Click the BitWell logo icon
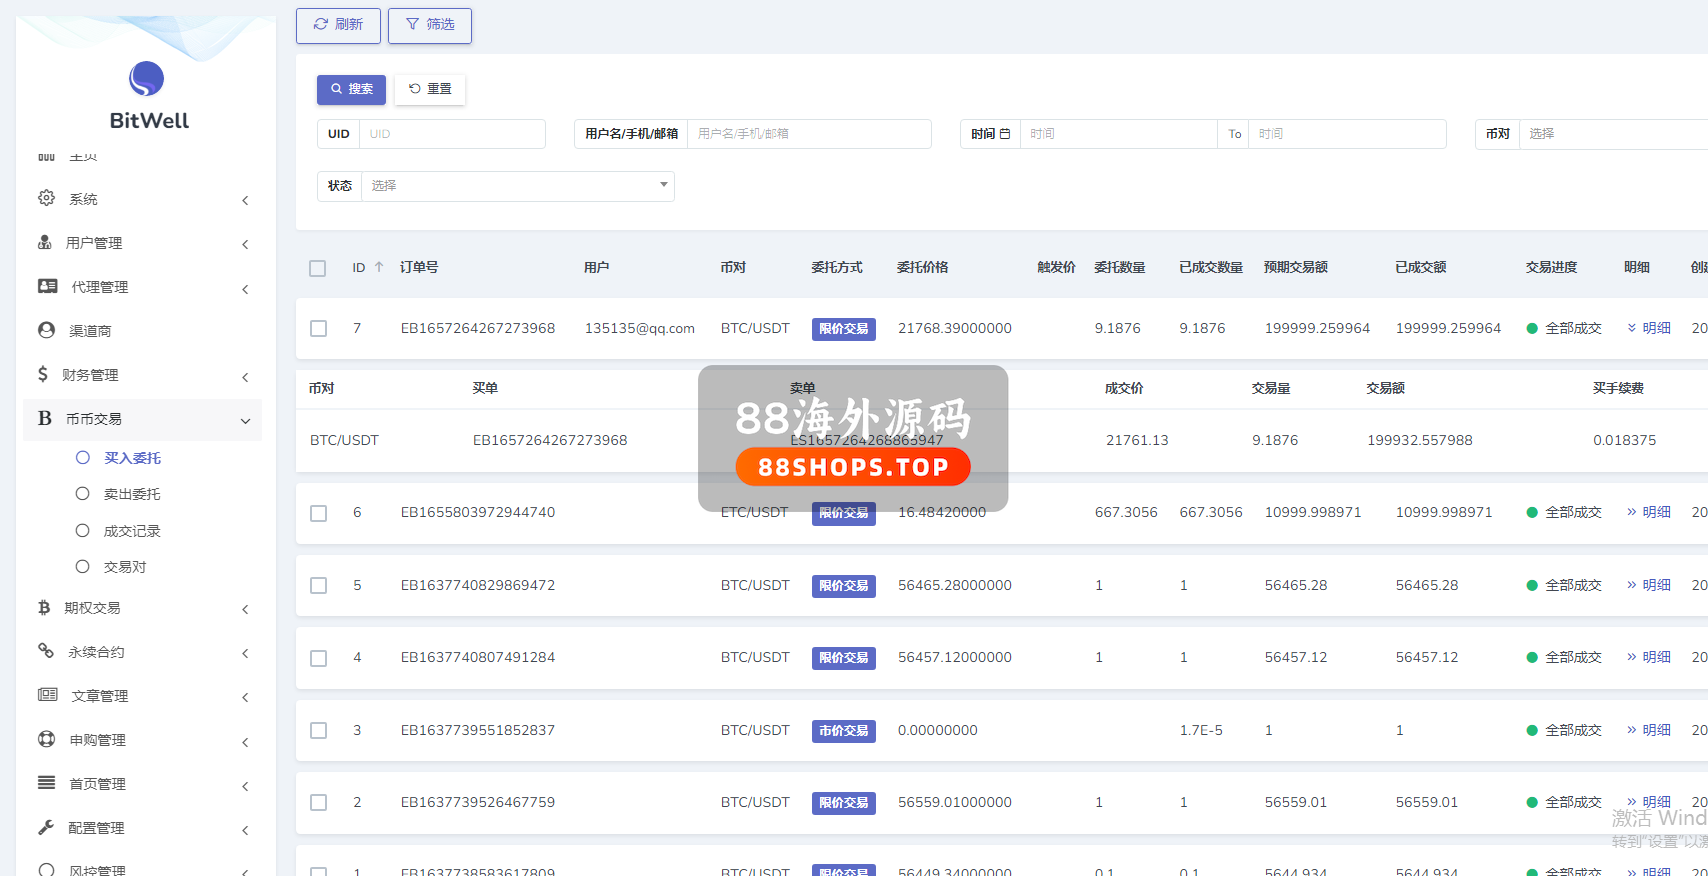Image resolution: width=1708 pixels, height=876 pixels. [x=146, y=79]
